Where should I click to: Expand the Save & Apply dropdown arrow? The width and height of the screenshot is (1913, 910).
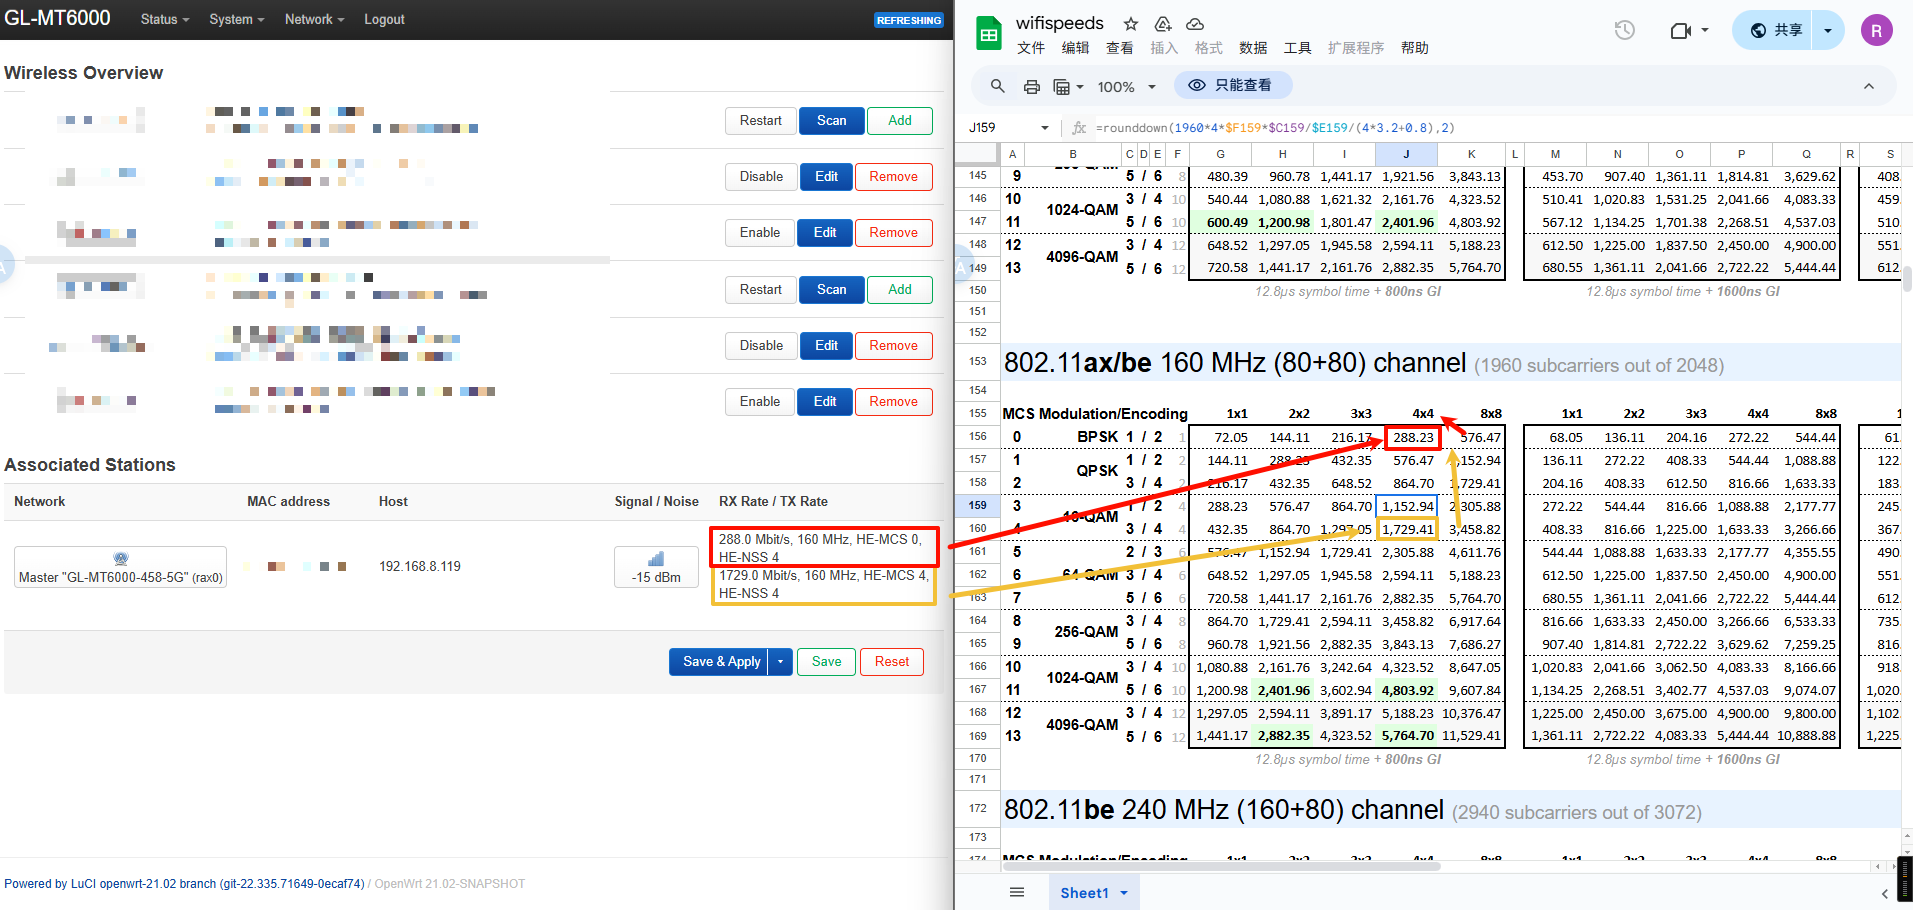click(x=781, y=662)
